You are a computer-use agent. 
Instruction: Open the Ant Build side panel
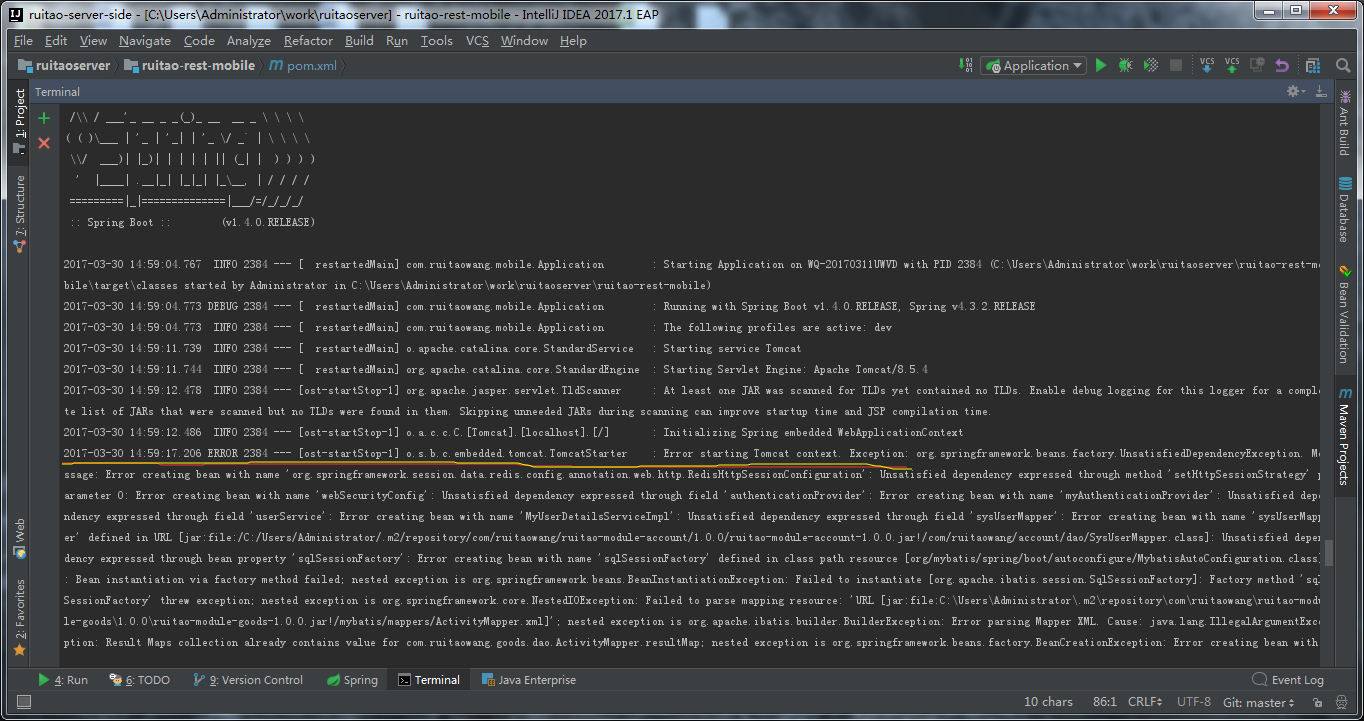coord(1344,123)
